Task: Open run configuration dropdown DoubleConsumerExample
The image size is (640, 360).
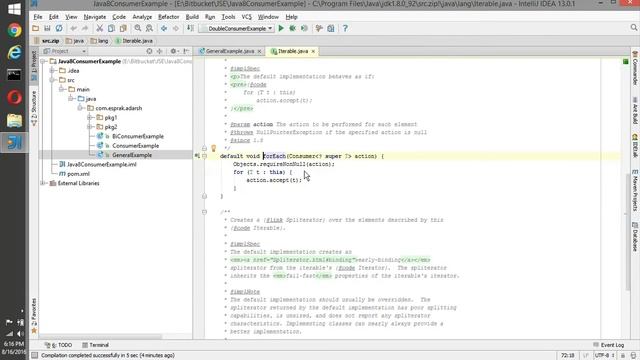Action: (x=237, y=29)
